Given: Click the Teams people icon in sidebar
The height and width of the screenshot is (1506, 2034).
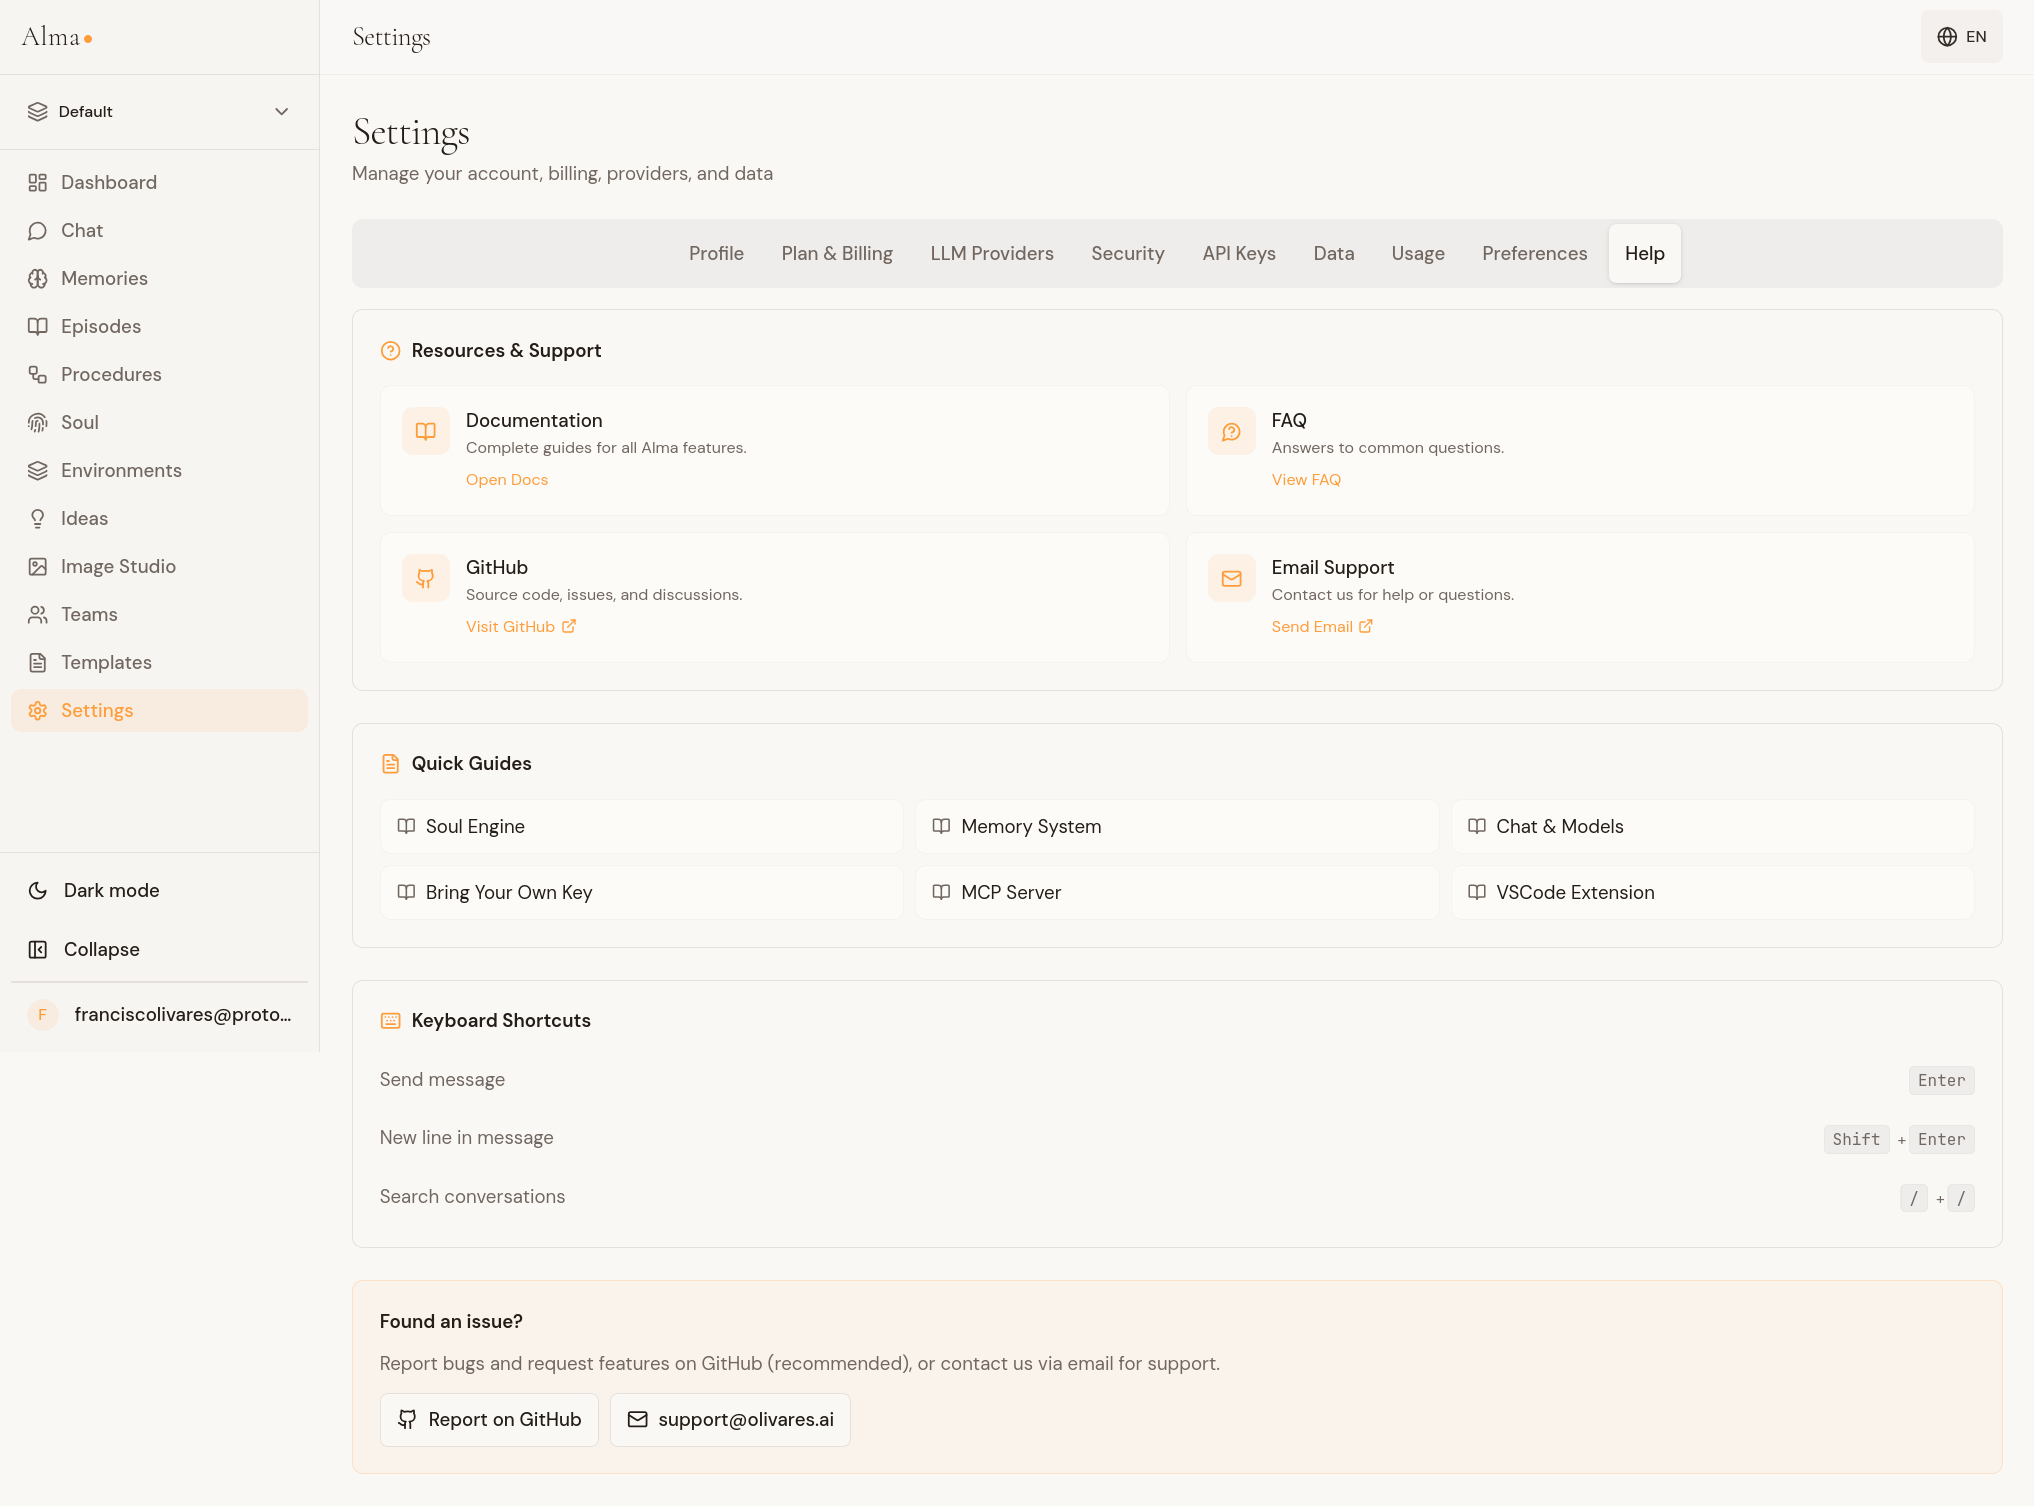Looking at the screenshot, I should point(38,615).
